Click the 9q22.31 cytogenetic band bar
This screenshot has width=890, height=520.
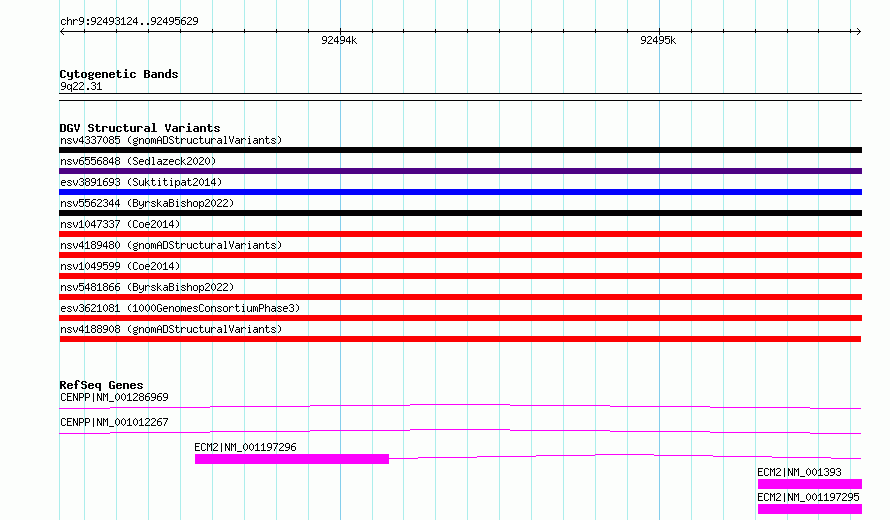460,97
